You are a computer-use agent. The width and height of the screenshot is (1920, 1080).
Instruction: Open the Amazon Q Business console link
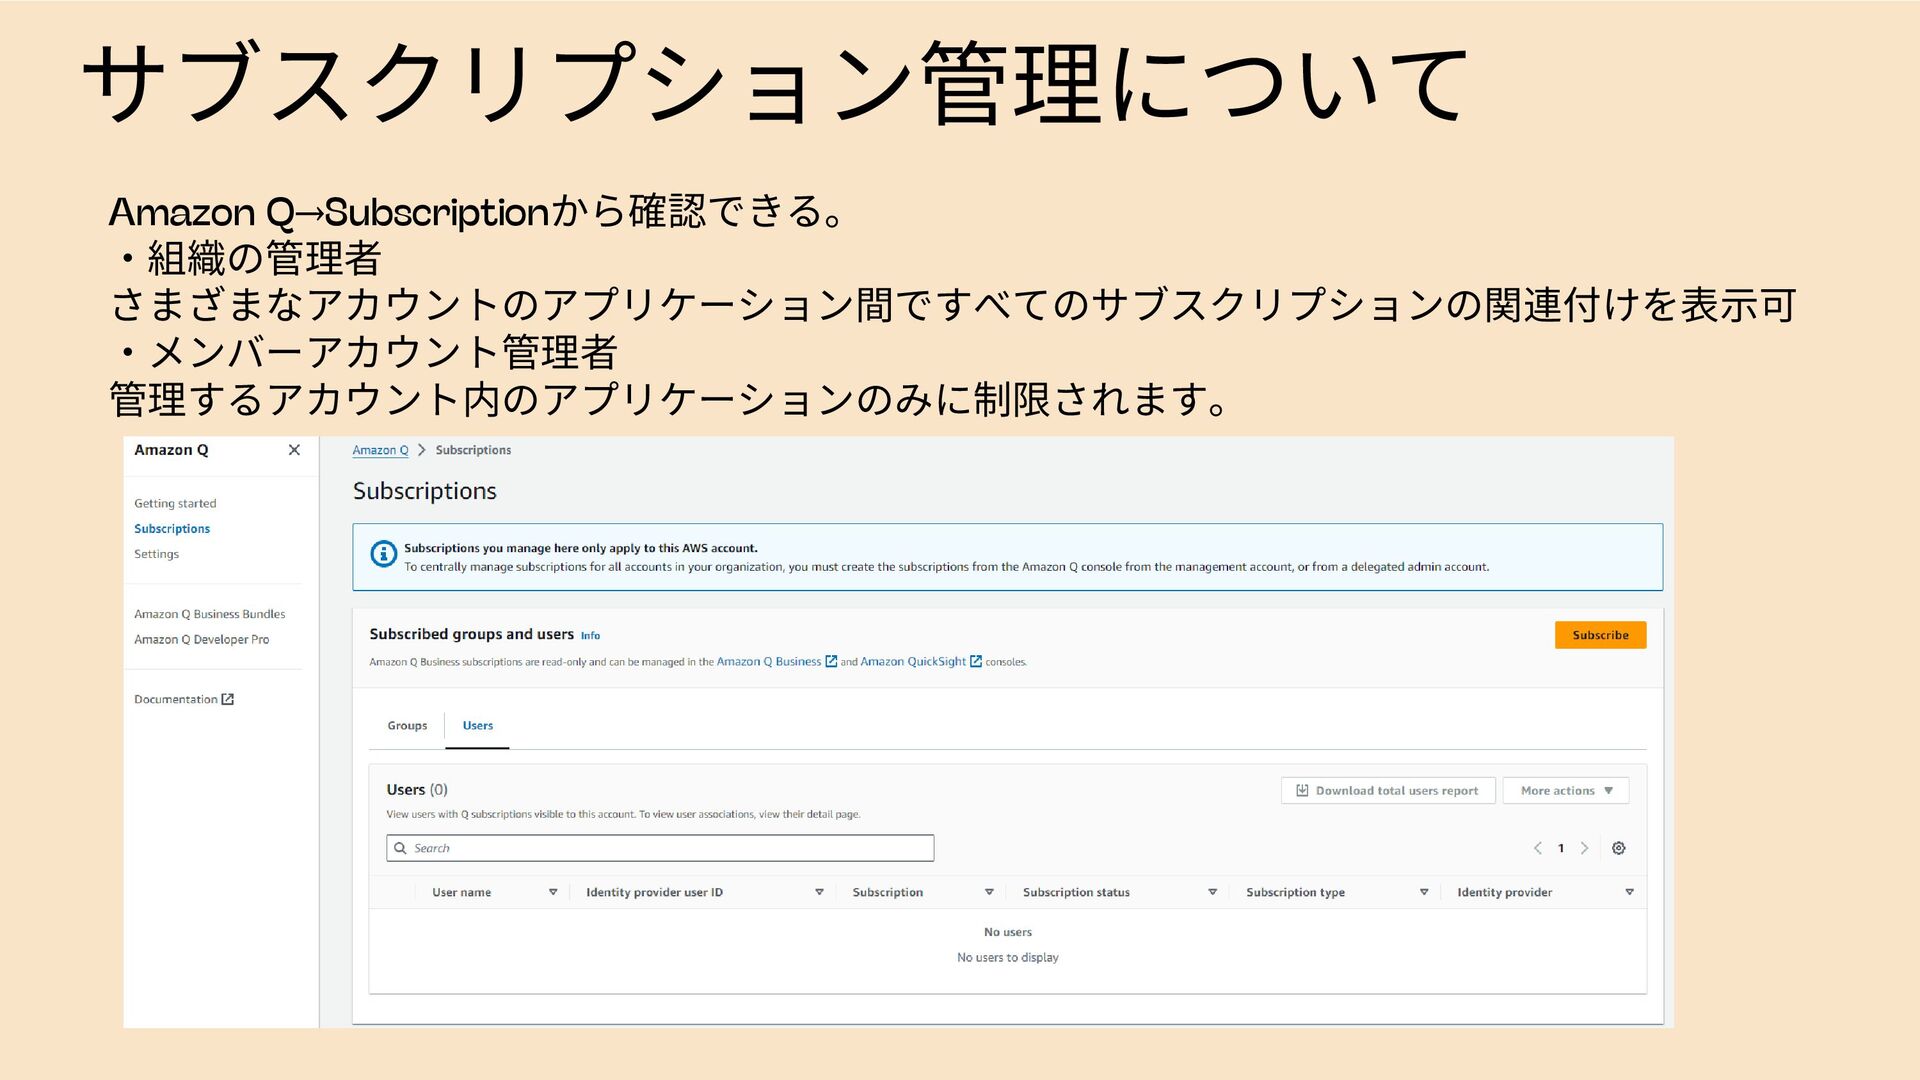coord(776,662)
